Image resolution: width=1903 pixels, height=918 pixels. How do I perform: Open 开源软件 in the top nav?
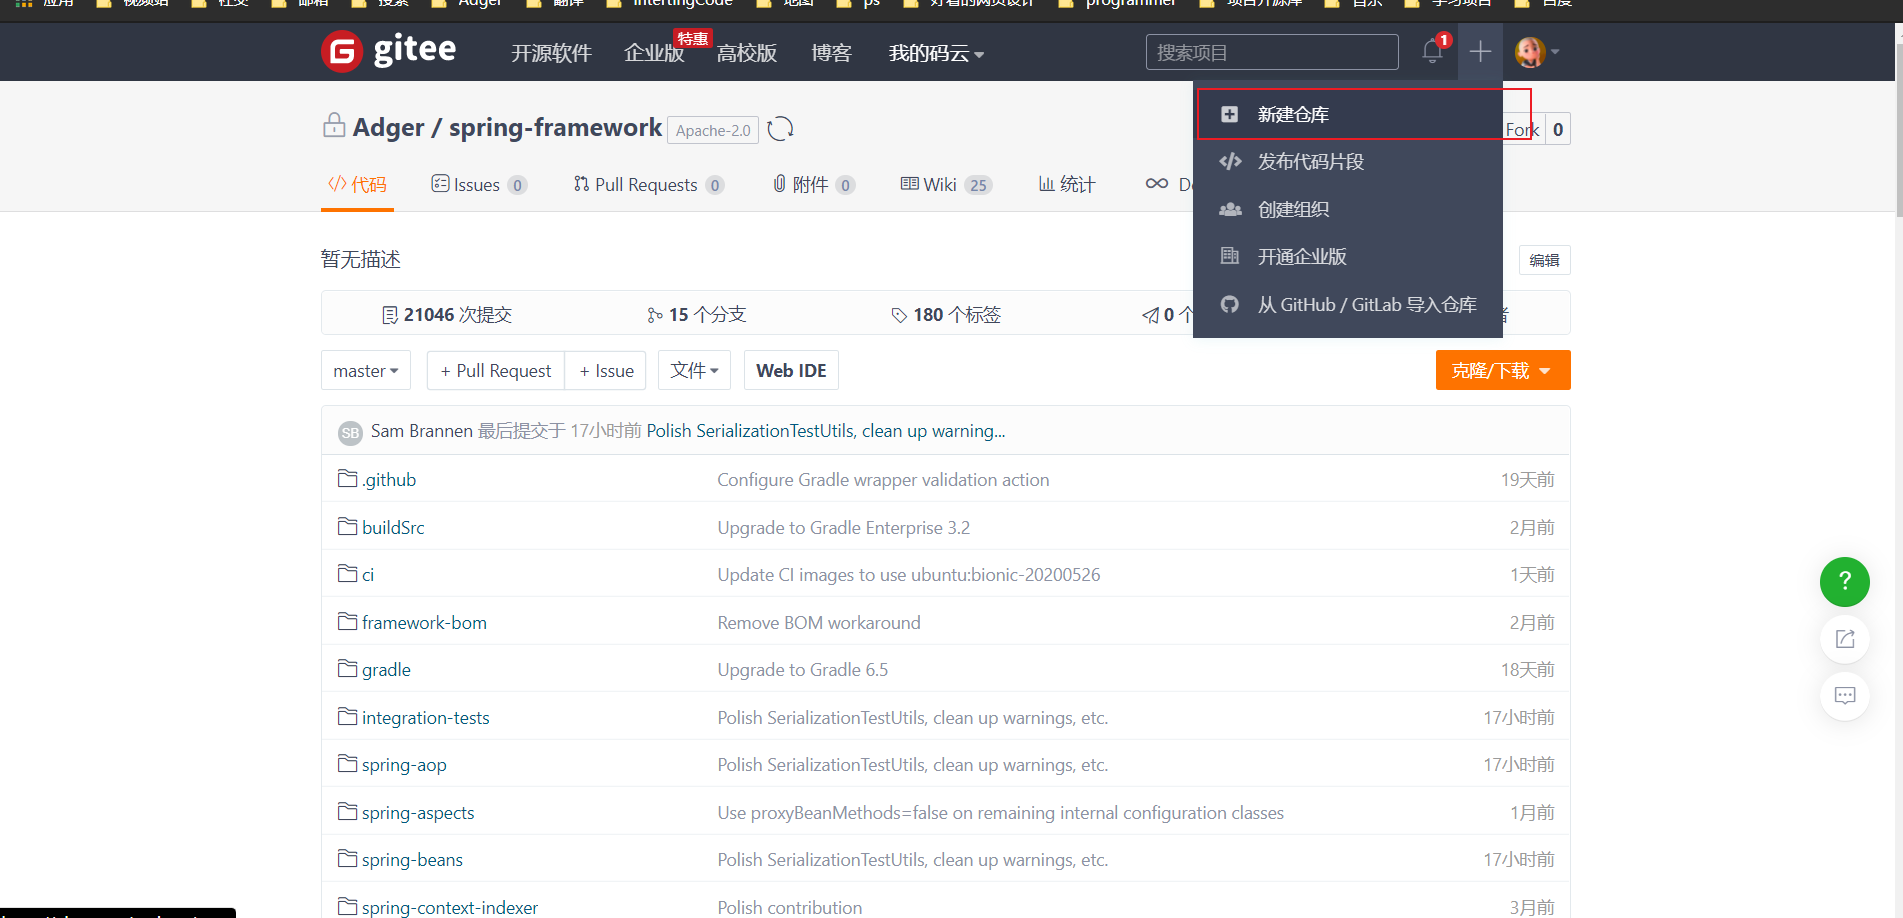click(x=551, y=53)
